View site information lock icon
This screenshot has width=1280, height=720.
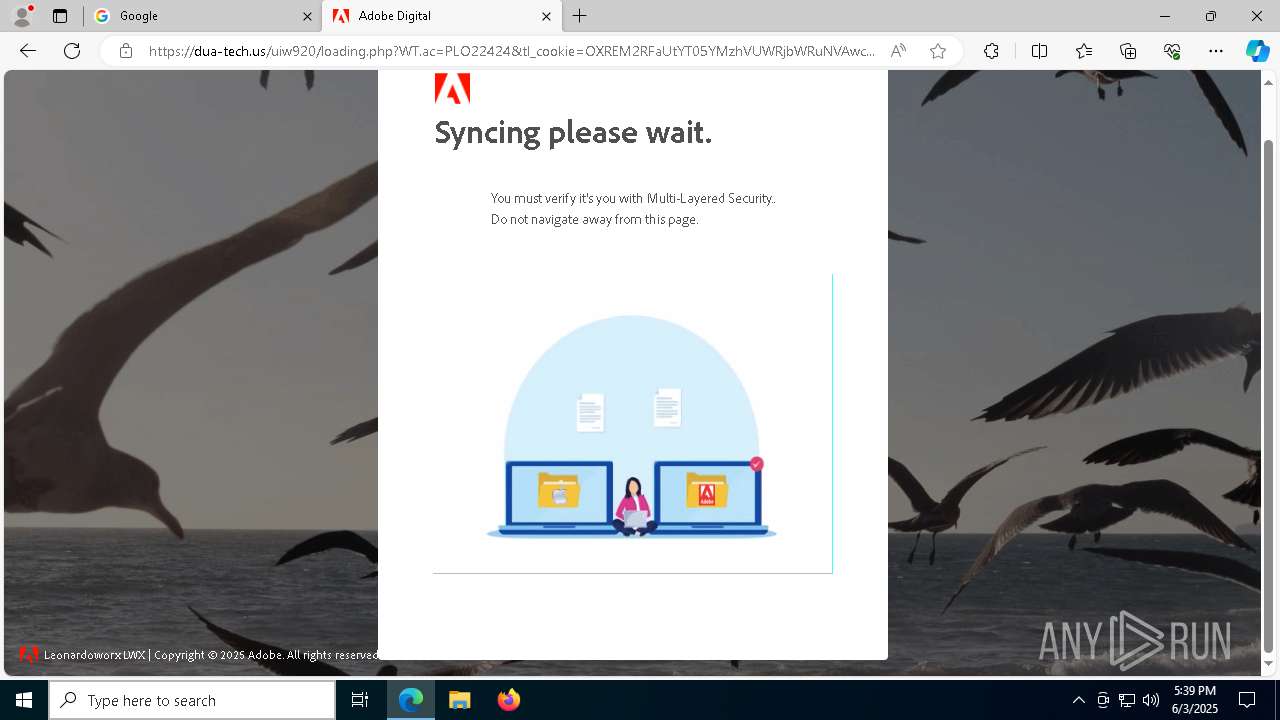125,51
